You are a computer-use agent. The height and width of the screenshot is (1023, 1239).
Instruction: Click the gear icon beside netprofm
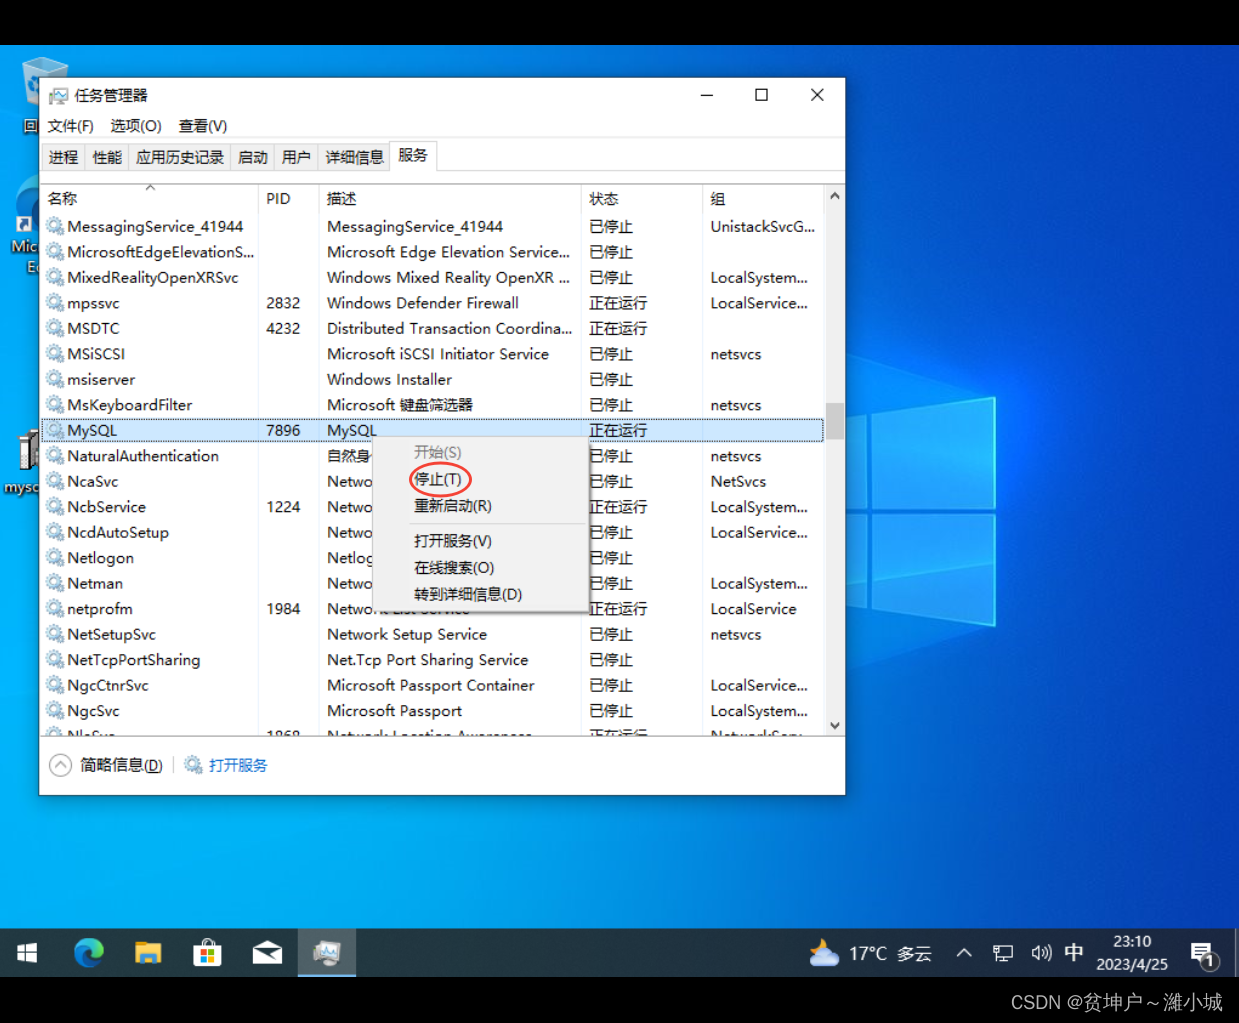55,609
